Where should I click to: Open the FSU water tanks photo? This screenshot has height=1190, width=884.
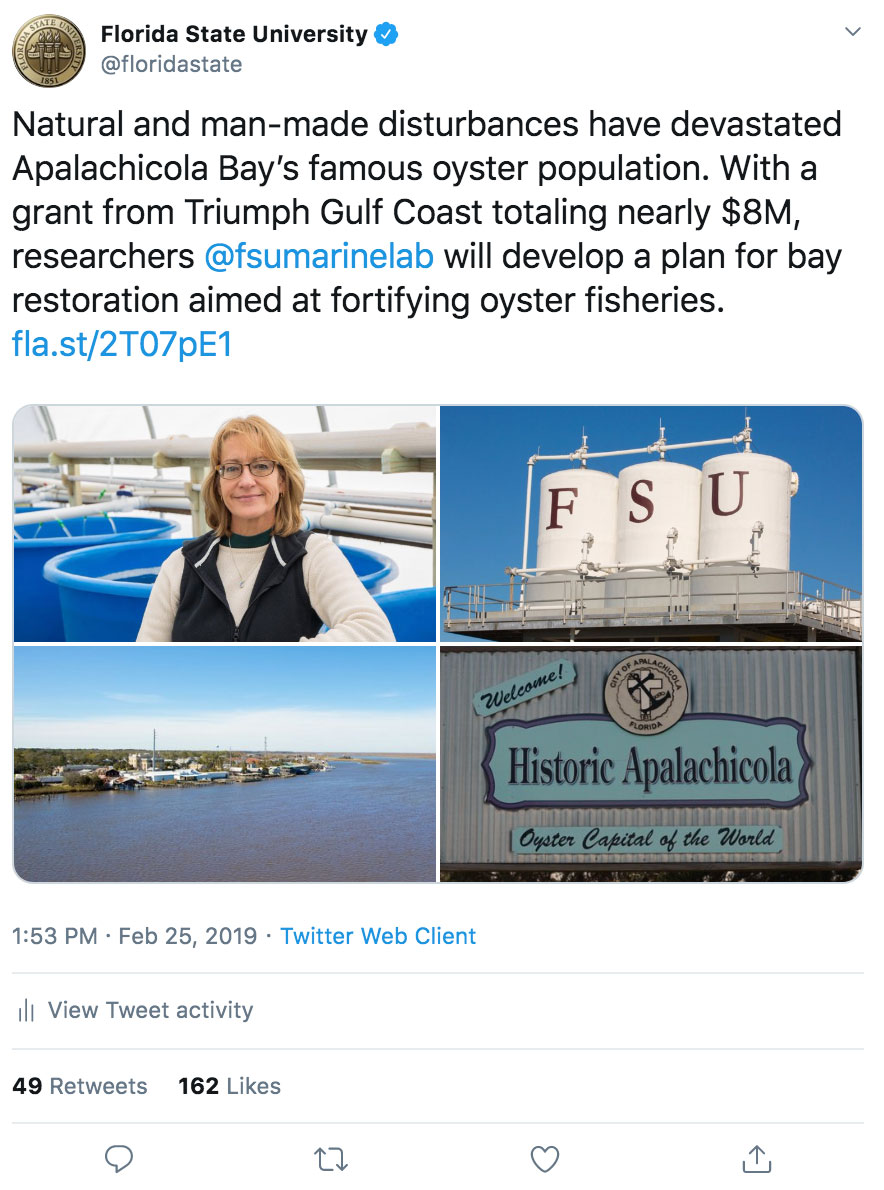(651, 524)
